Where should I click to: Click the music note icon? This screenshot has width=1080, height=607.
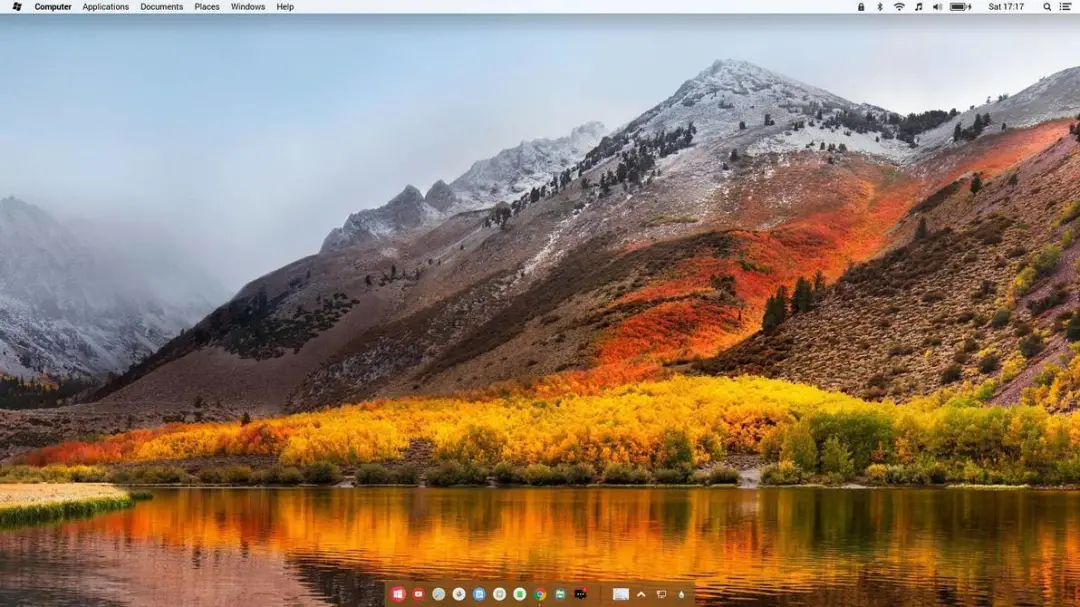pyautogui.click(x=918, y=7)
